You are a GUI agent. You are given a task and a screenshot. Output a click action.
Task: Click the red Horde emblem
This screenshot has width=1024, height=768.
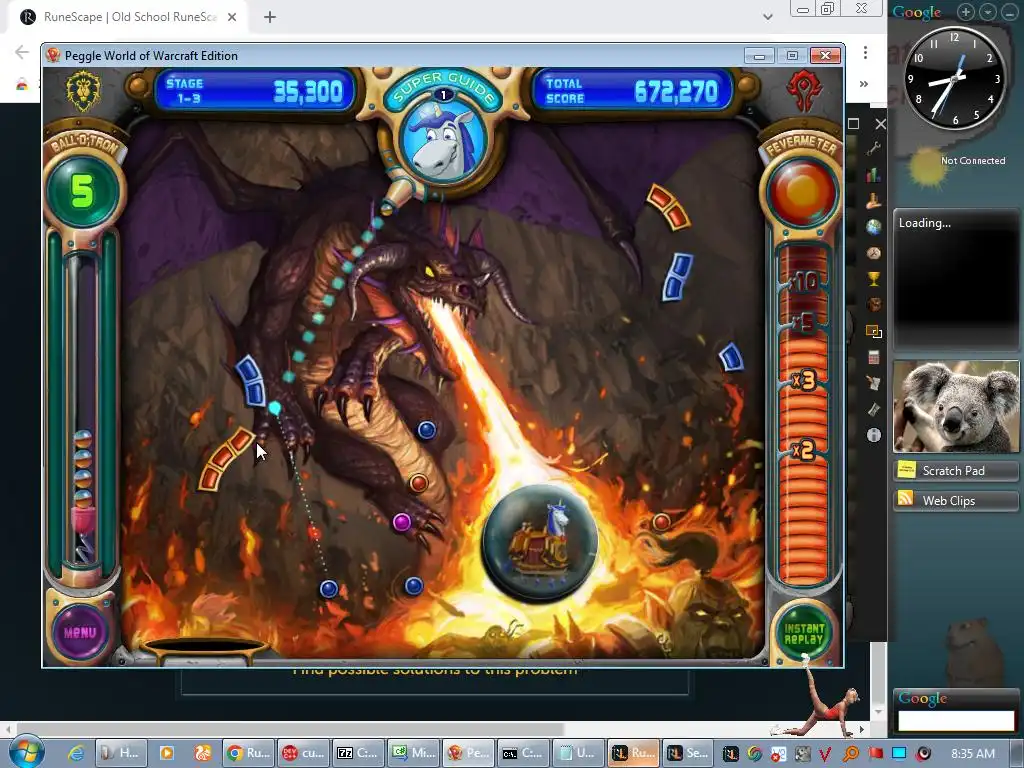(804, 90)
